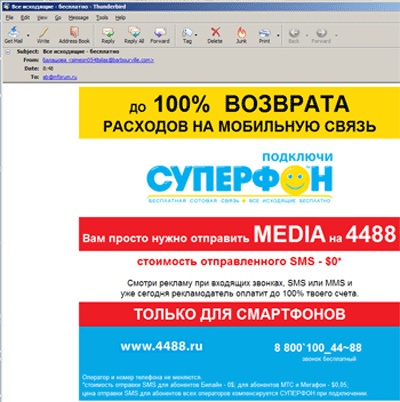Open the www.4488.ru link
The height and width of the screenshot is (402, 400).
click(162, 346)
